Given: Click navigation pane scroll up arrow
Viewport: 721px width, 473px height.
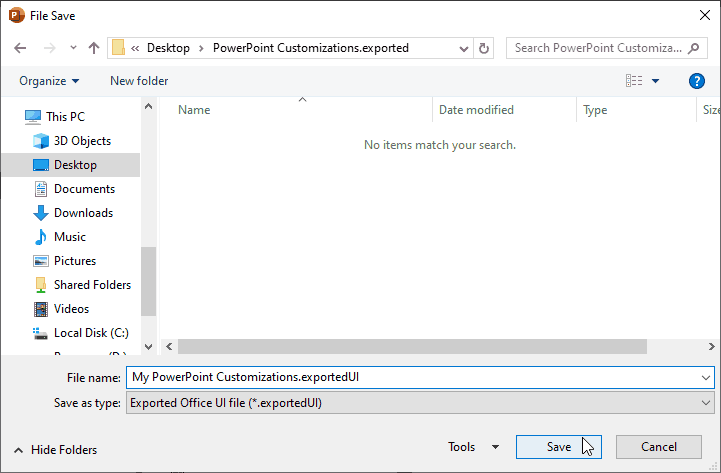Looking at the screenshot, I should pos(149,107).
